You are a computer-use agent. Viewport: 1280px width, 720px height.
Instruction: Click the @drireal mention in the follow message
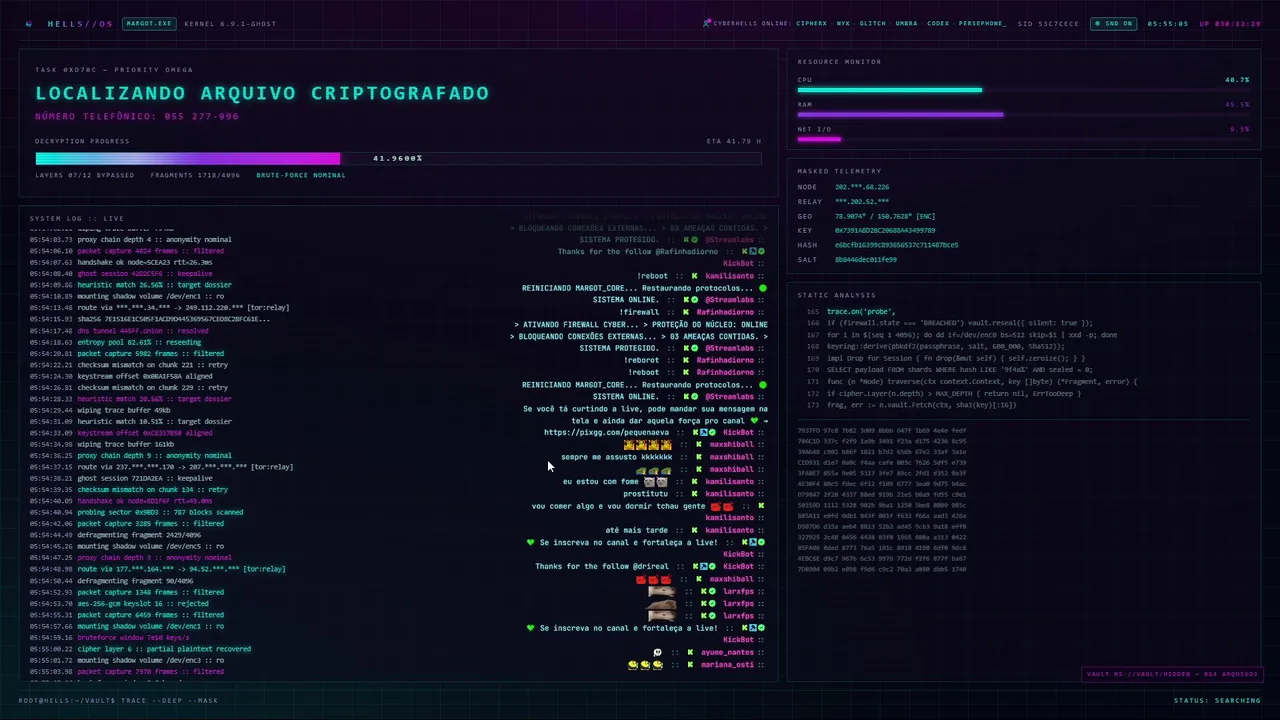(x=651, y=566)
